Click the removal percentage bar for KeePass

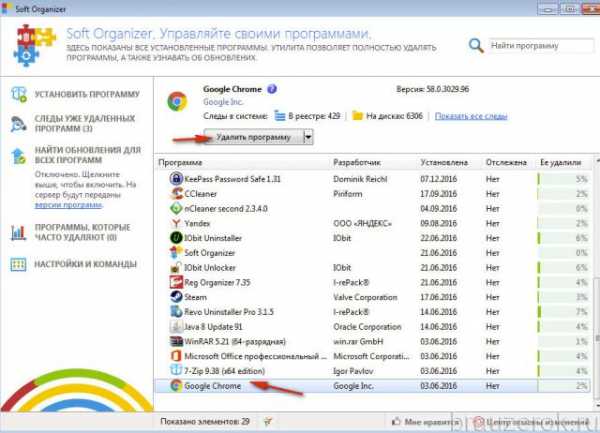pyautogui.click(x=562, y=179)
